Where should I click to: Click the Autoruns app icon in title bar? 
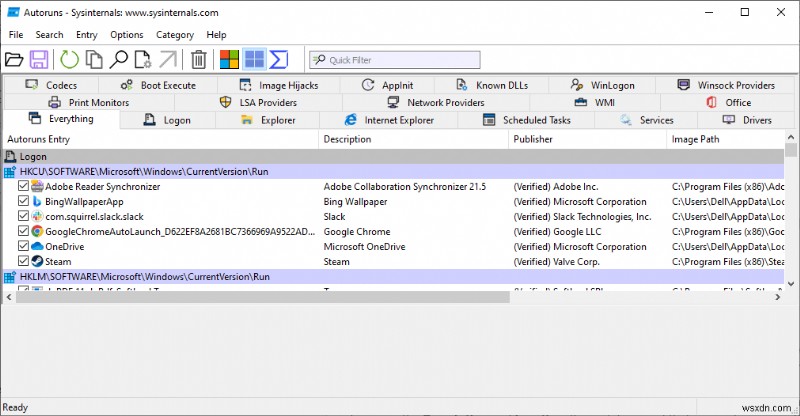[x=13, y=12]
